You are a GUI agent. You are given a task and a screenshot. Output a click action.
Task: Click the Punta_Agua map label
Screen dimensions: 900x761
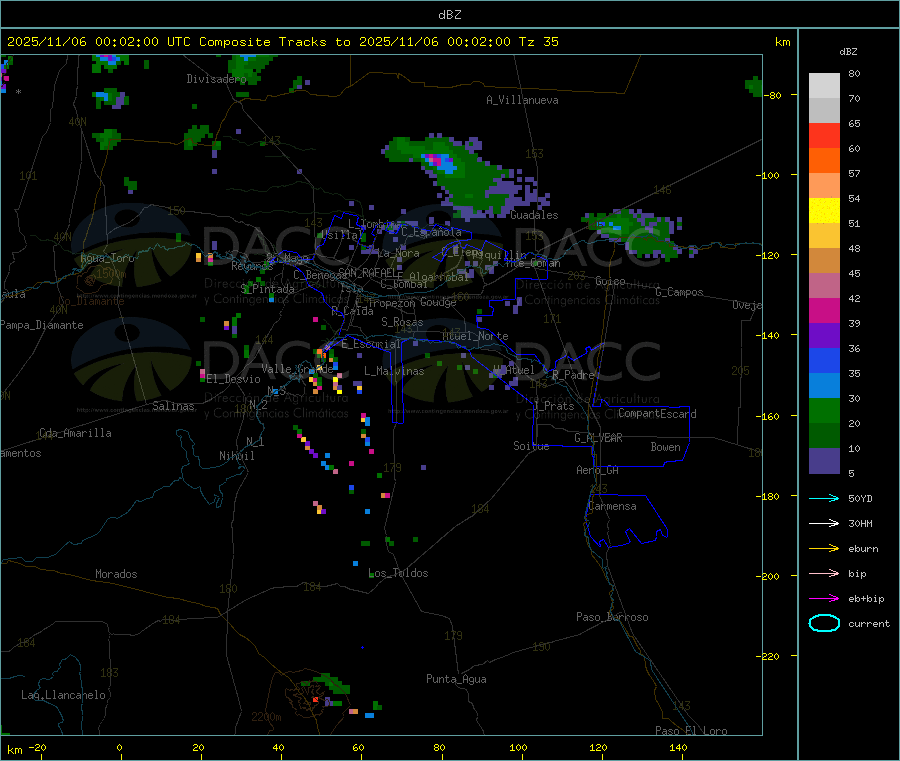pyautogui.click(x=456, y=679)
